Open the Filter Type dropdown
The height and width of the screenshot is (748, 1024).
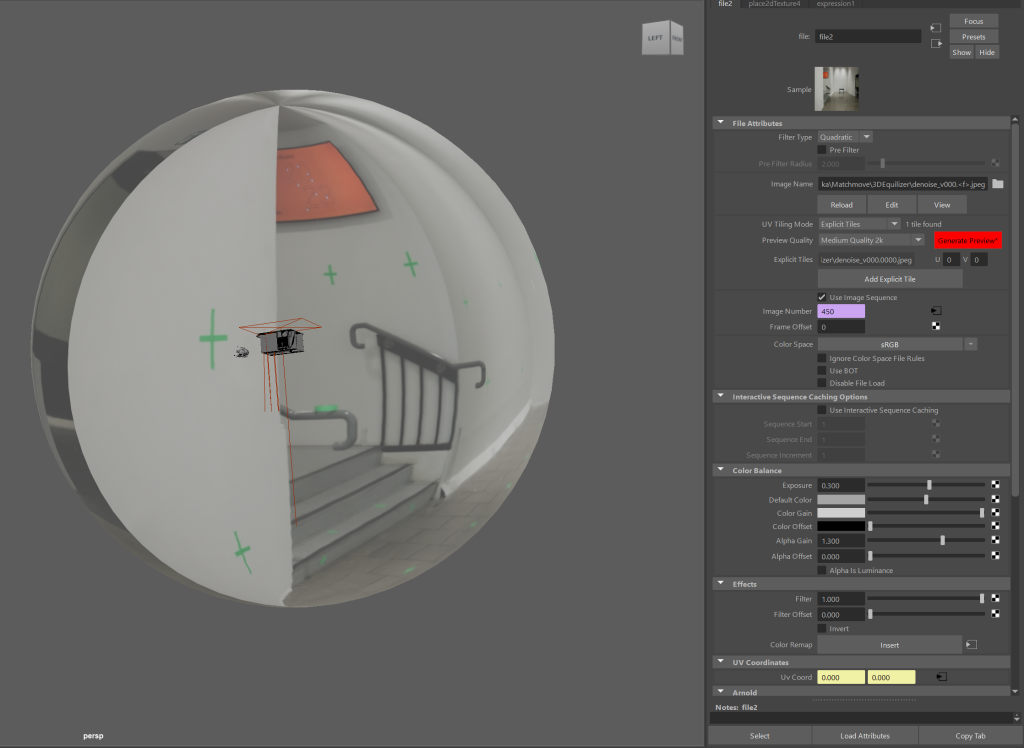pyautogui.click(x=845, y=137)
